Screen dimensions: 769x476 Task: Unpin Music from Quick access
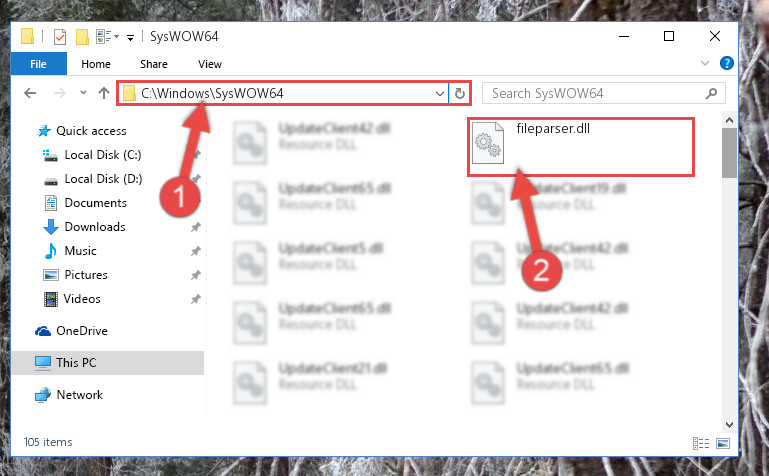pos(196,251)
